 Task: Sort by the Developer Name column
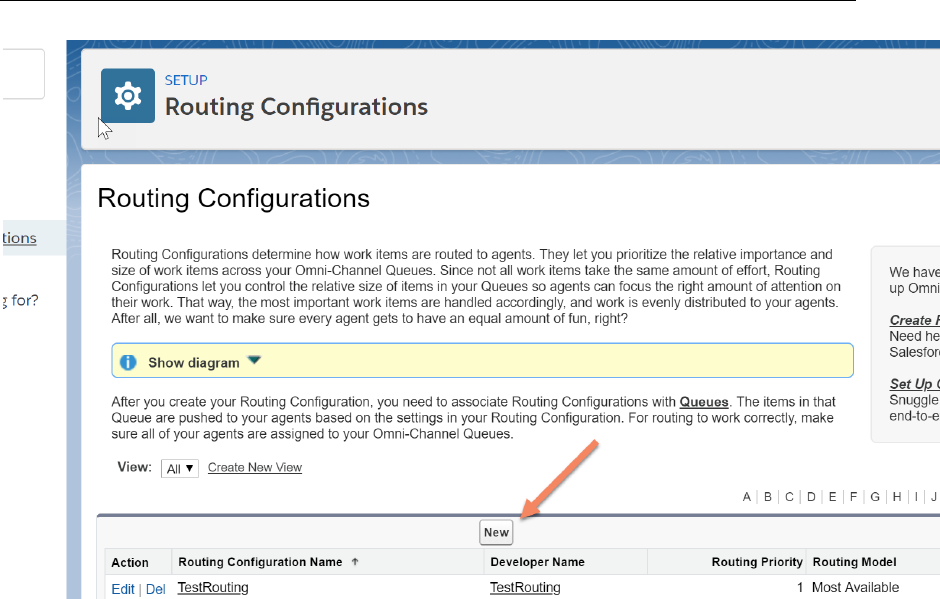(x=537, y=562)
